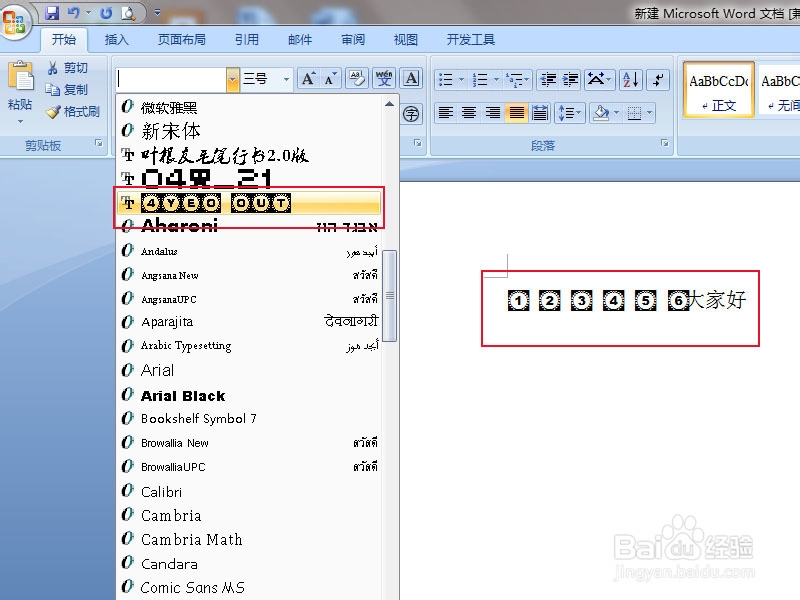Select the Arial Black font
Viewport: 800px width, 600px height.
pyautogui.click(x=183, y=395)
